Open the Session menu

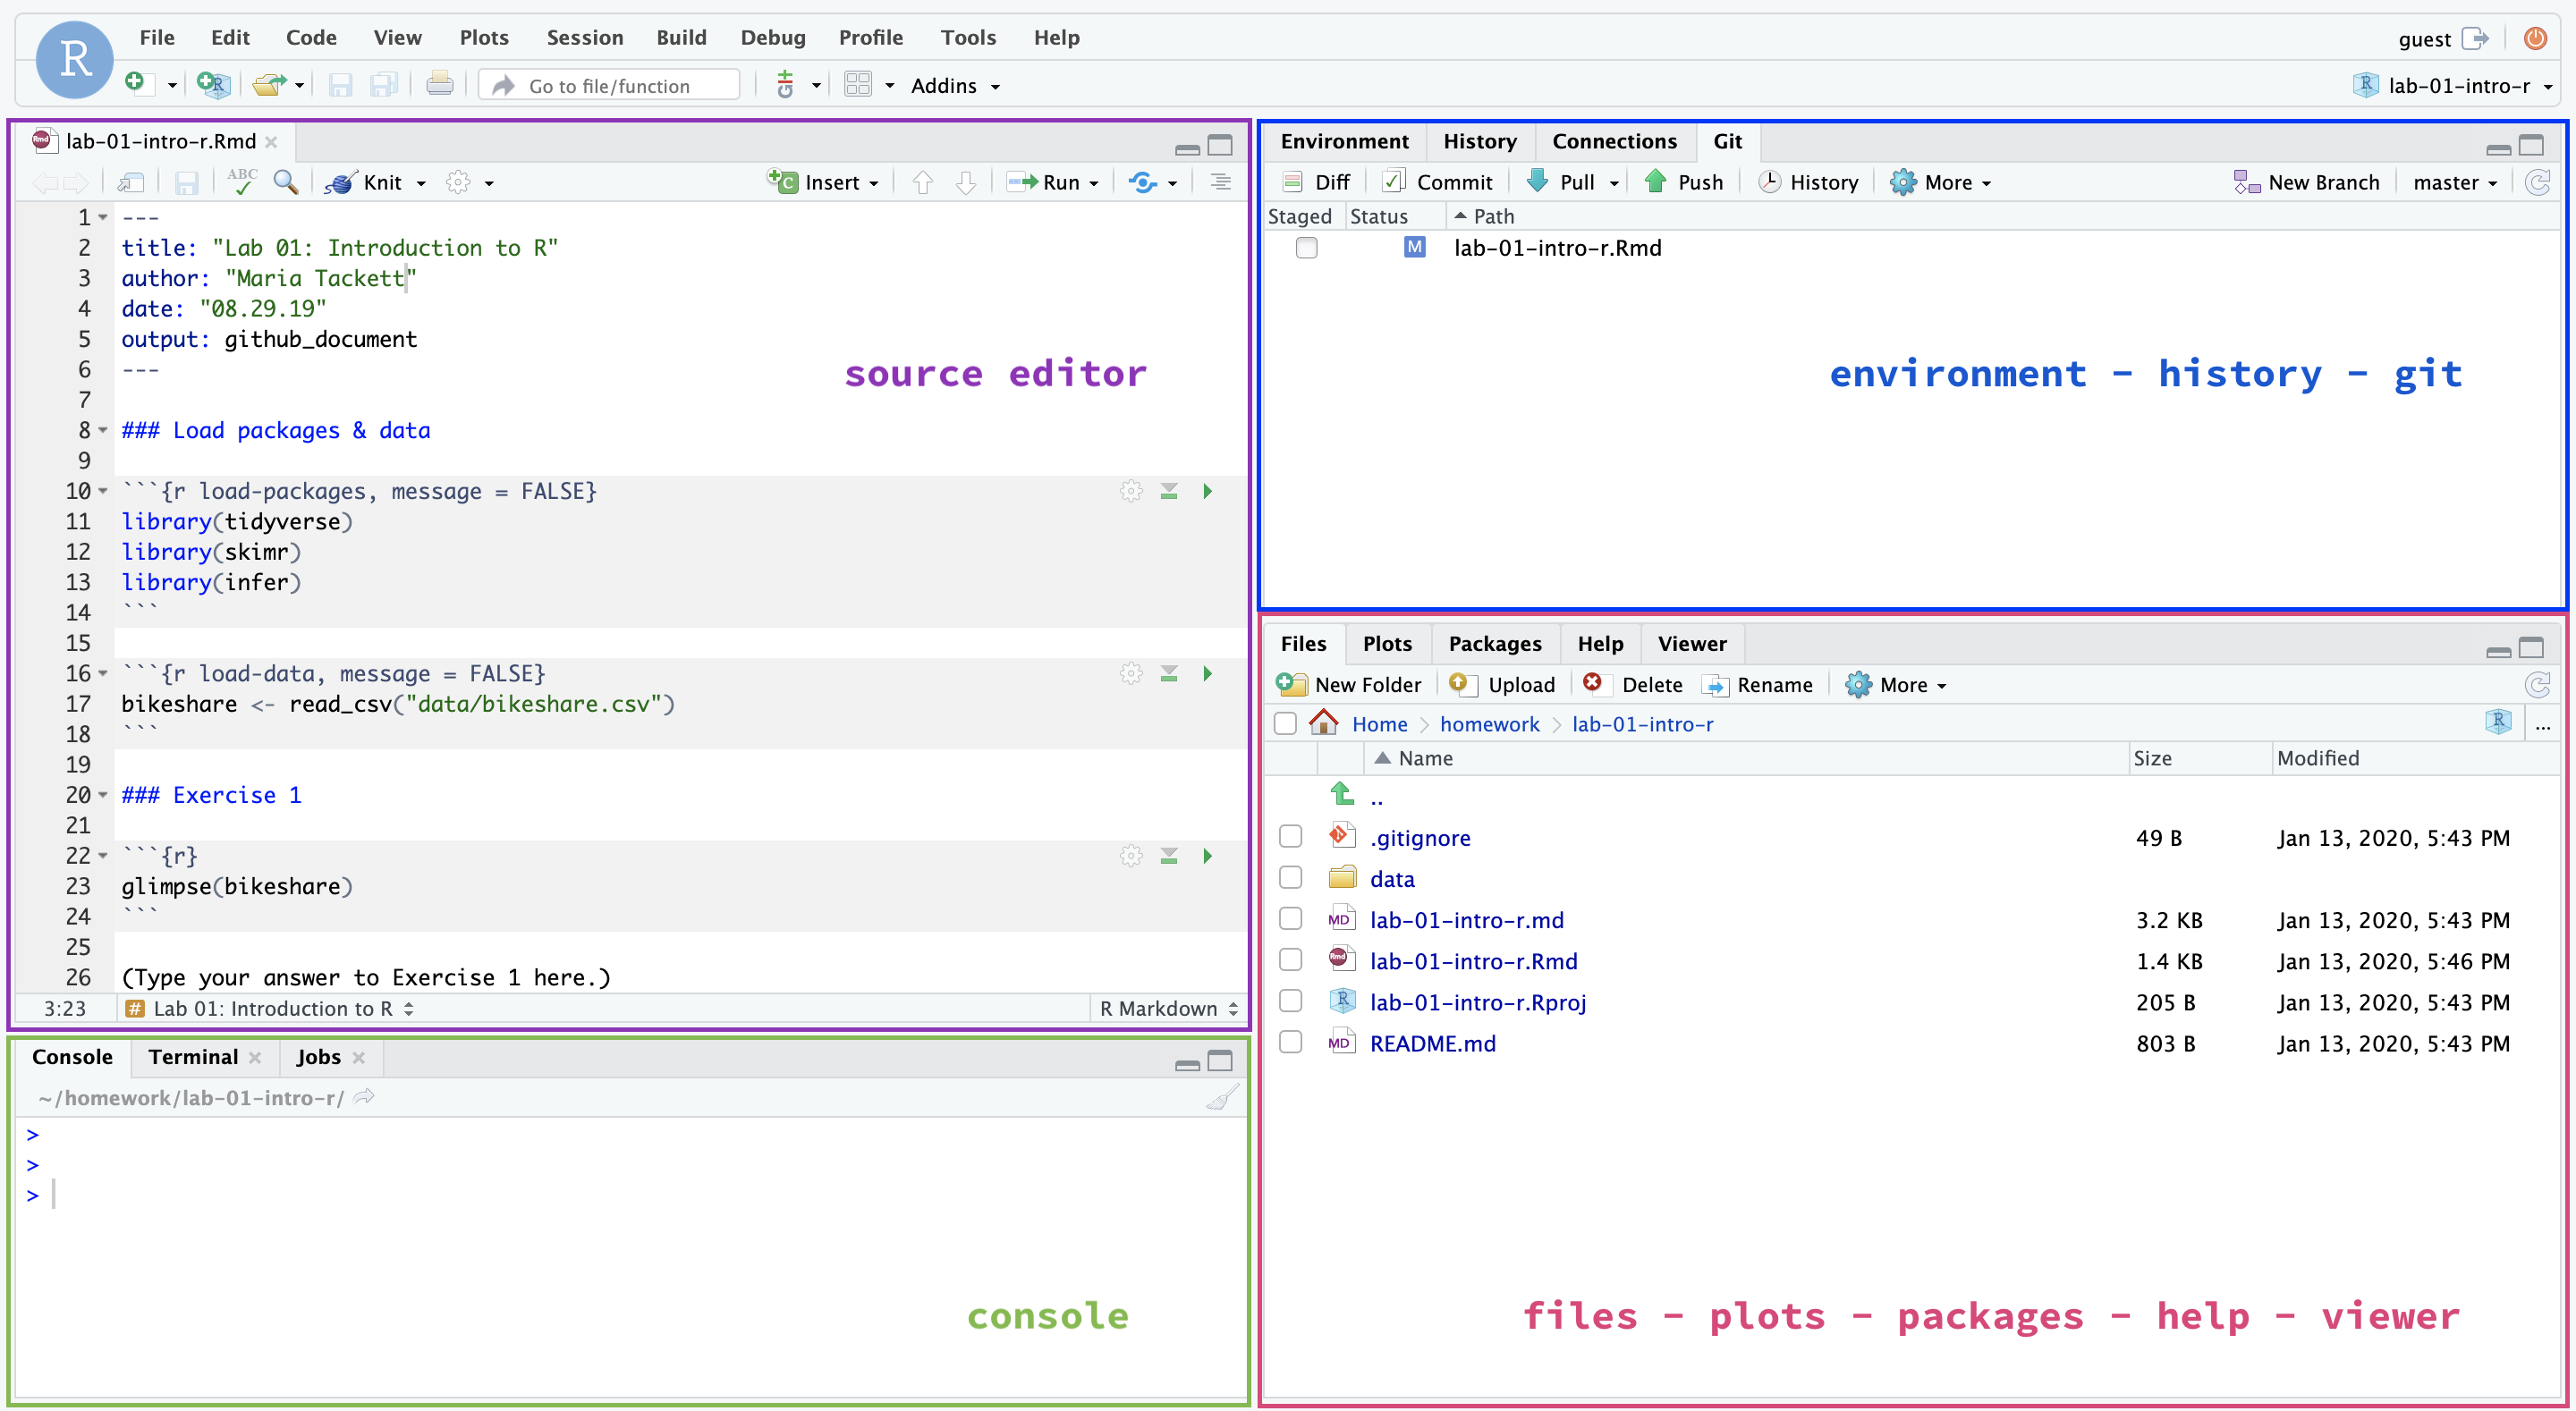click(x=584, y=37)
